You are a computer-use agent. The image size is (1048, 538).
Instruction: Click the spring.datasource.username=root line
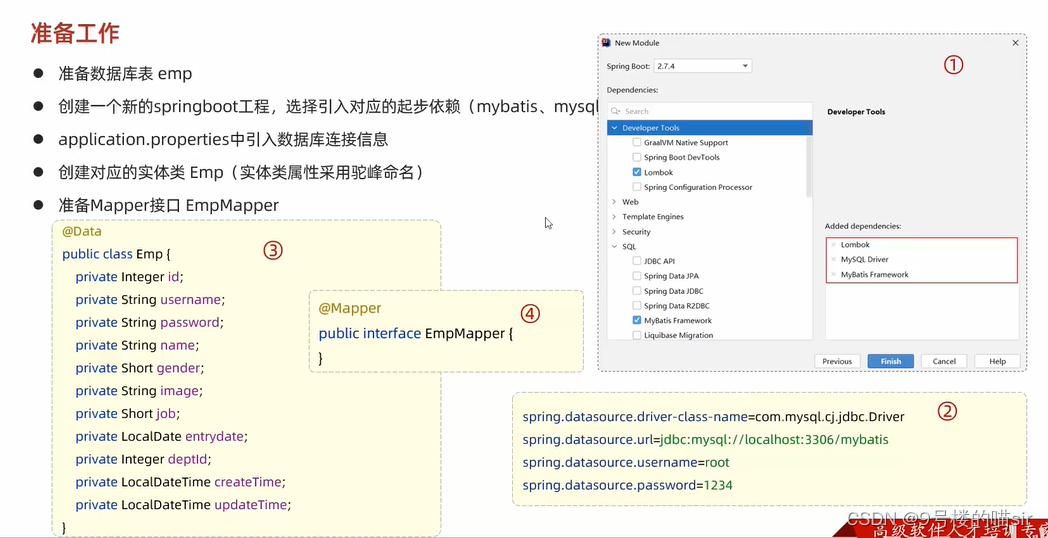(626, 462)
